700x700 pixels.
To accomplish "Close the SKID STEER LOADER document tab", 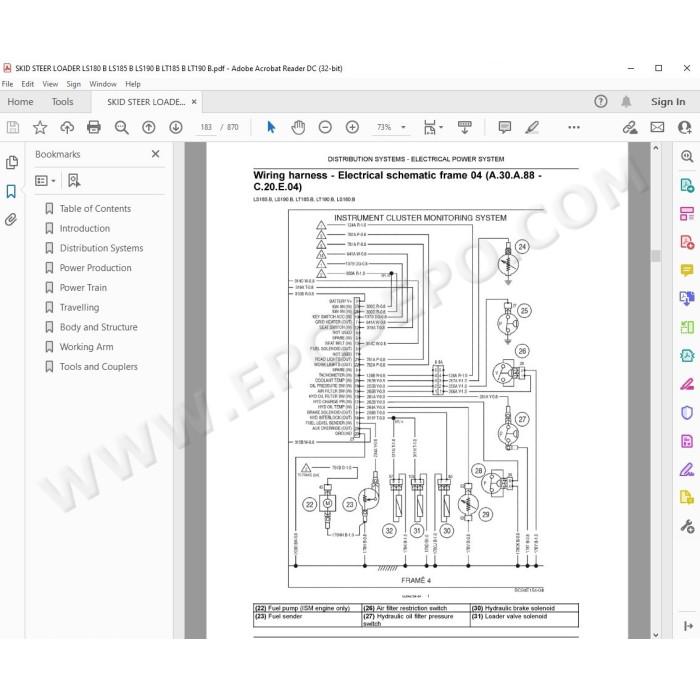I will click(x=194, y=102).
